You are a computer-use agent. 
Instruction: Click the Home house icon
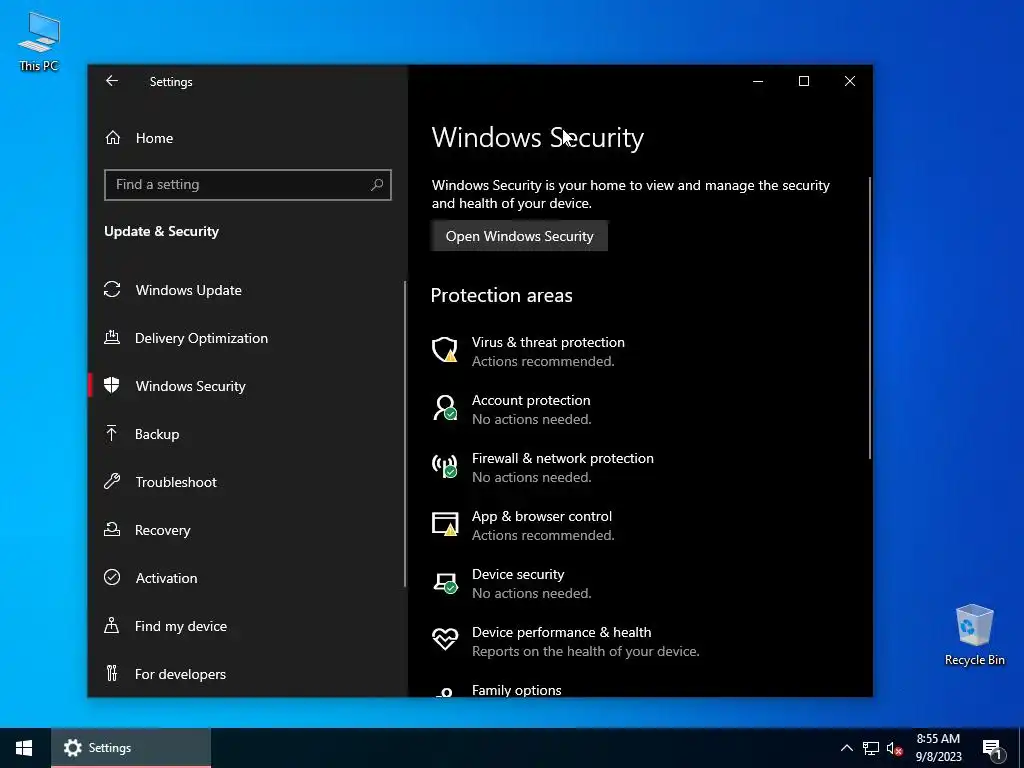(x=113, y=138)
